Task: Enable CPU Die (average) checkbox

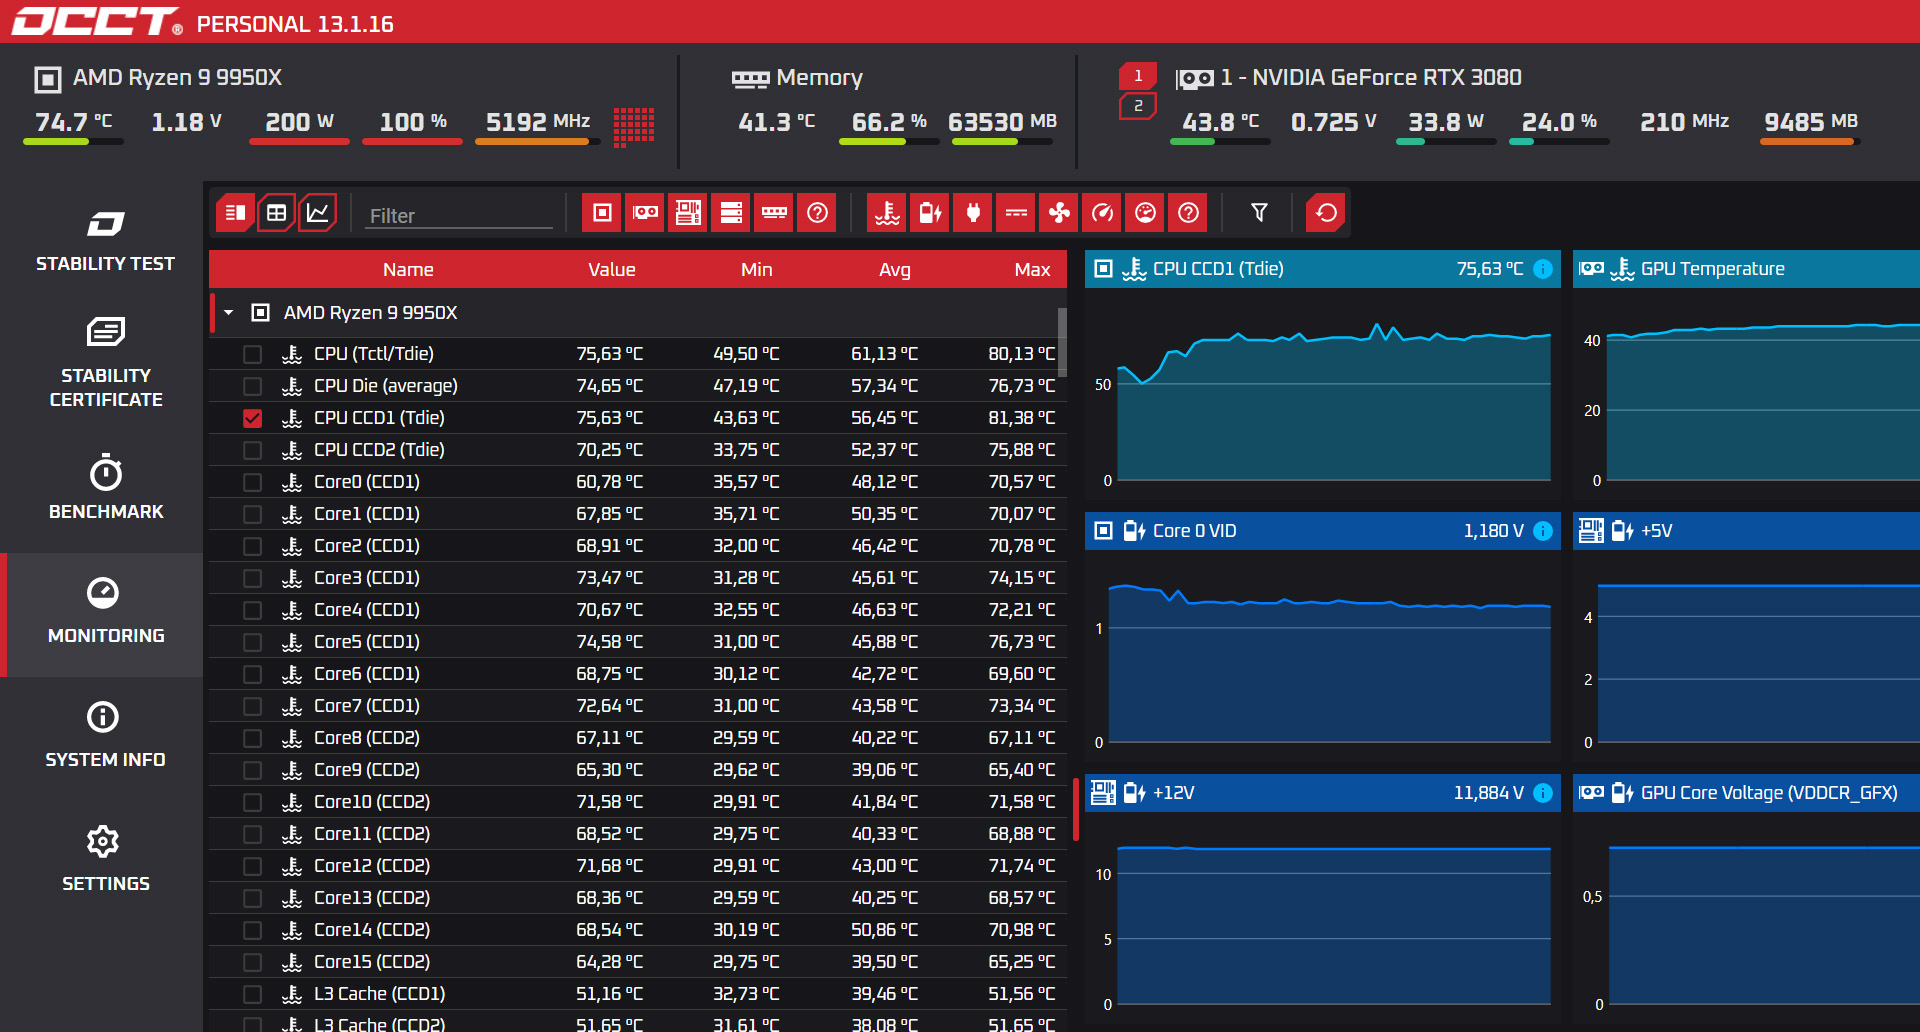Action: (x=252, y=386)
